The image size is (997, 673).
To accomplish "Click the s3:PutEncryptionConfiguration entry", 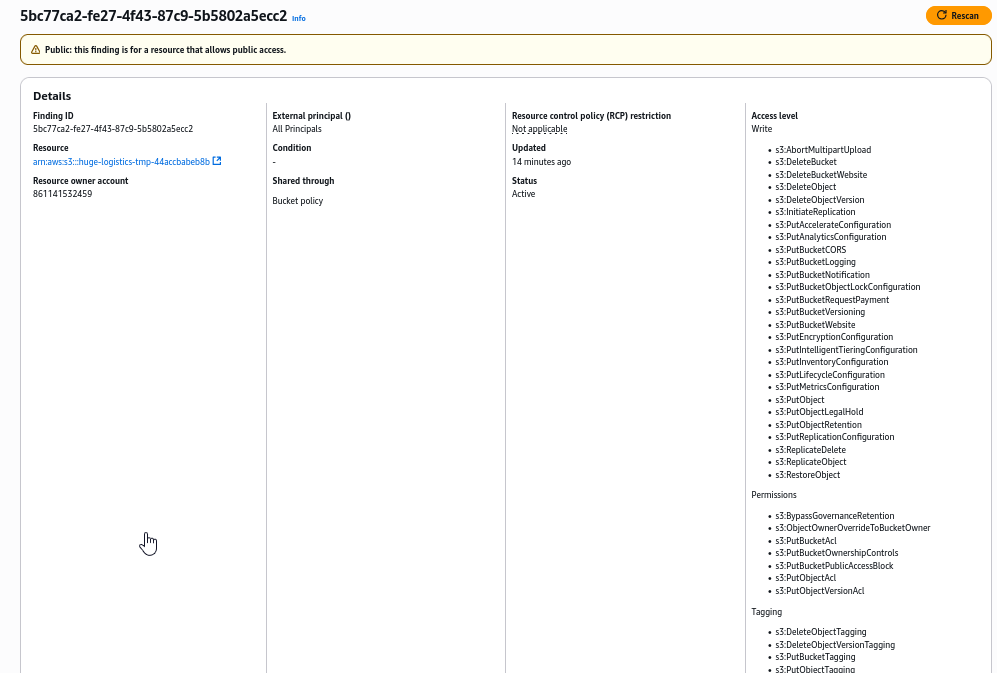I will [x=834, y=337].
